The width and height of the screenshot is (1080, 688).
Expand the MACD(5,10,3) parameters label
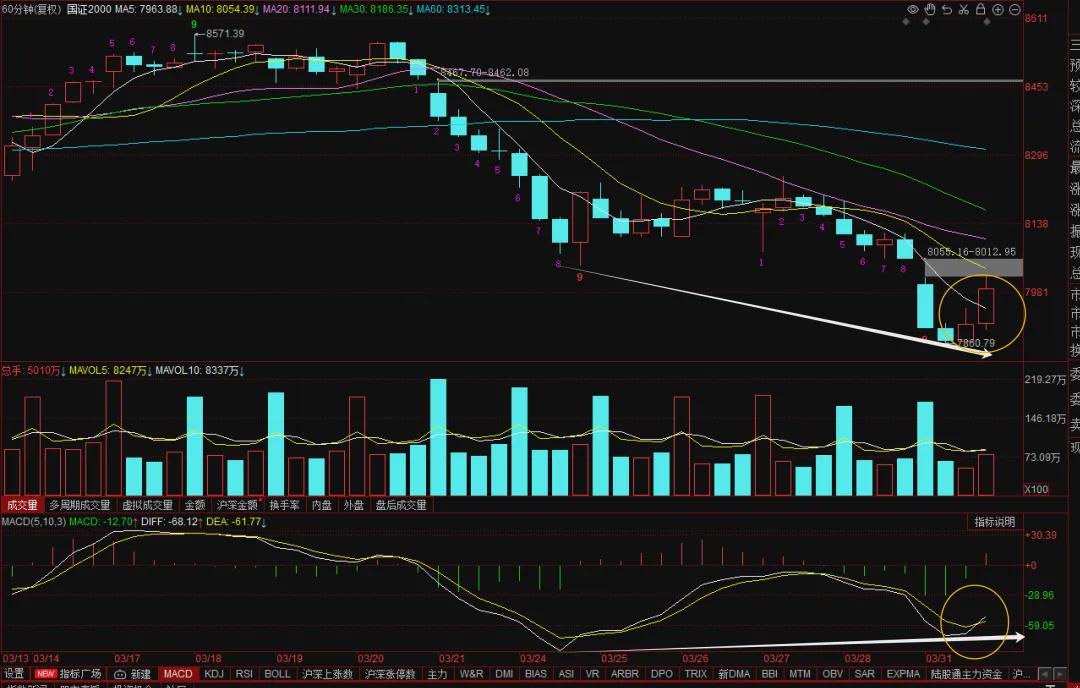click(34, 521)
